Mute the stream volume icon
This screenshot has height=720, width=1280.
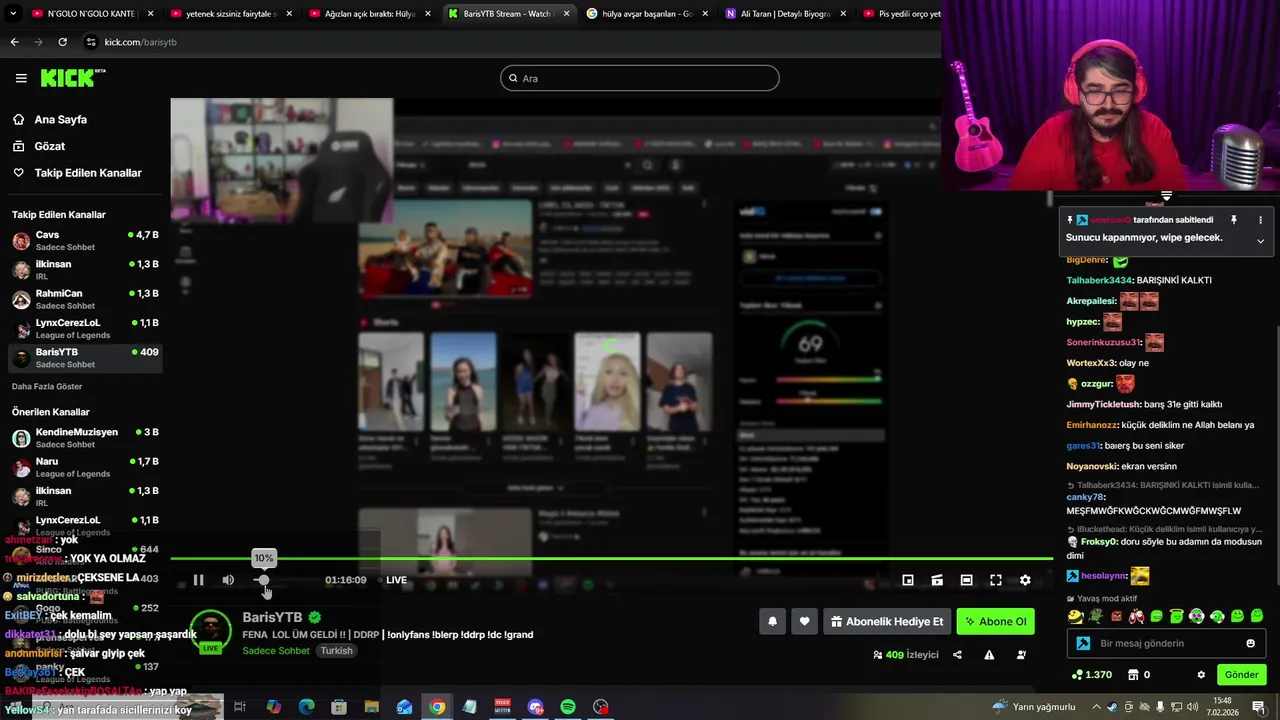[x=228, y=580]
